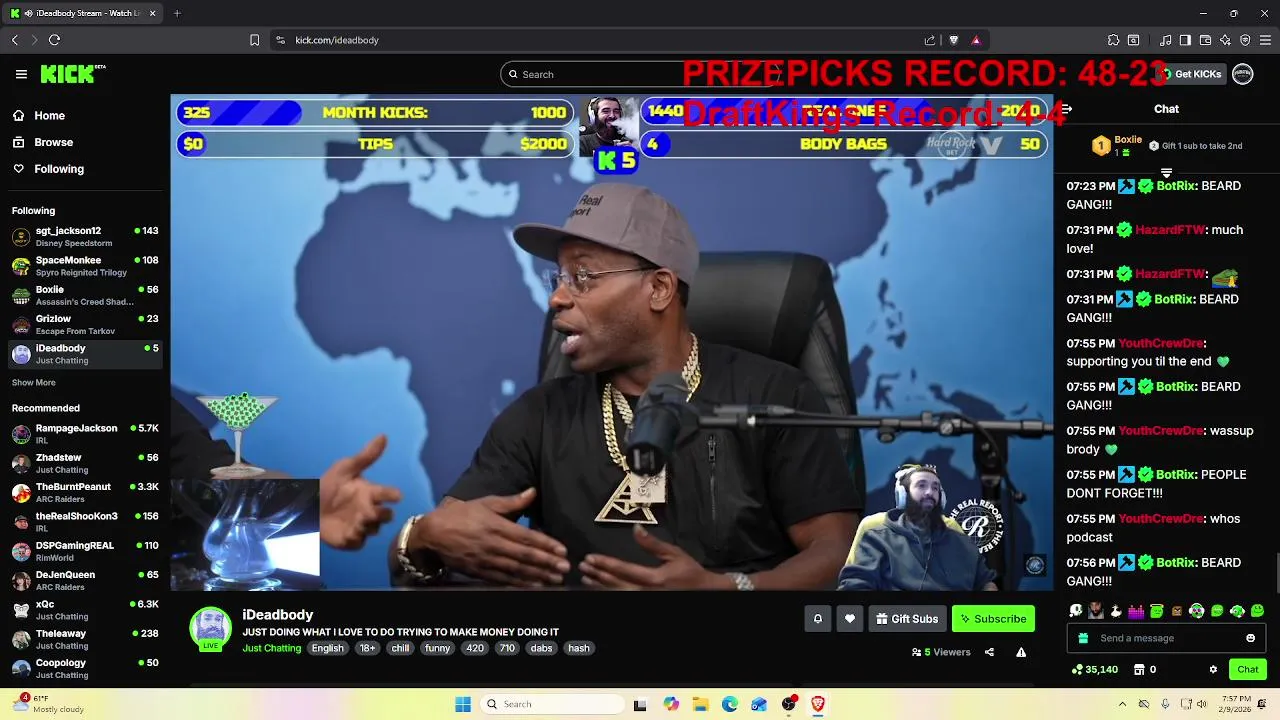This screenshot has height=720, width=1280.
Task: Expand Following list with Show More
Action: coord(33,383)
